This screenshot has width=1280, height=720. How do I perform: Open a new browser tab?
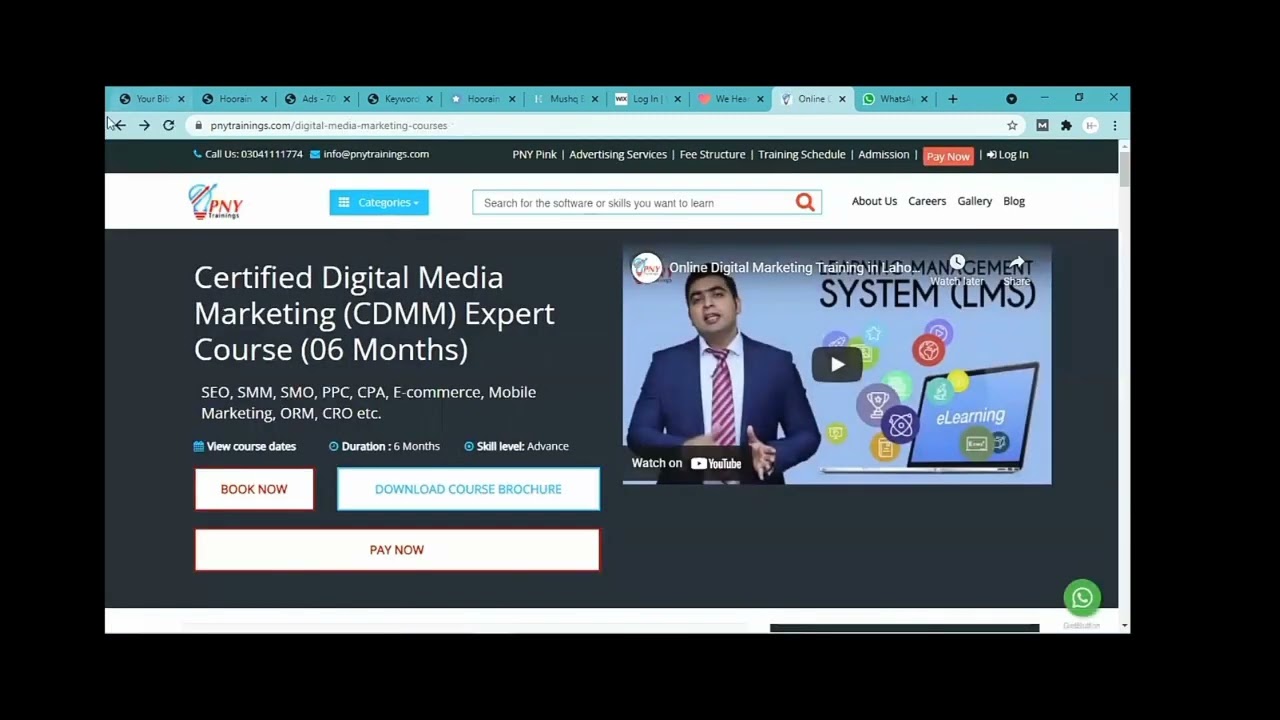[952, 99]
